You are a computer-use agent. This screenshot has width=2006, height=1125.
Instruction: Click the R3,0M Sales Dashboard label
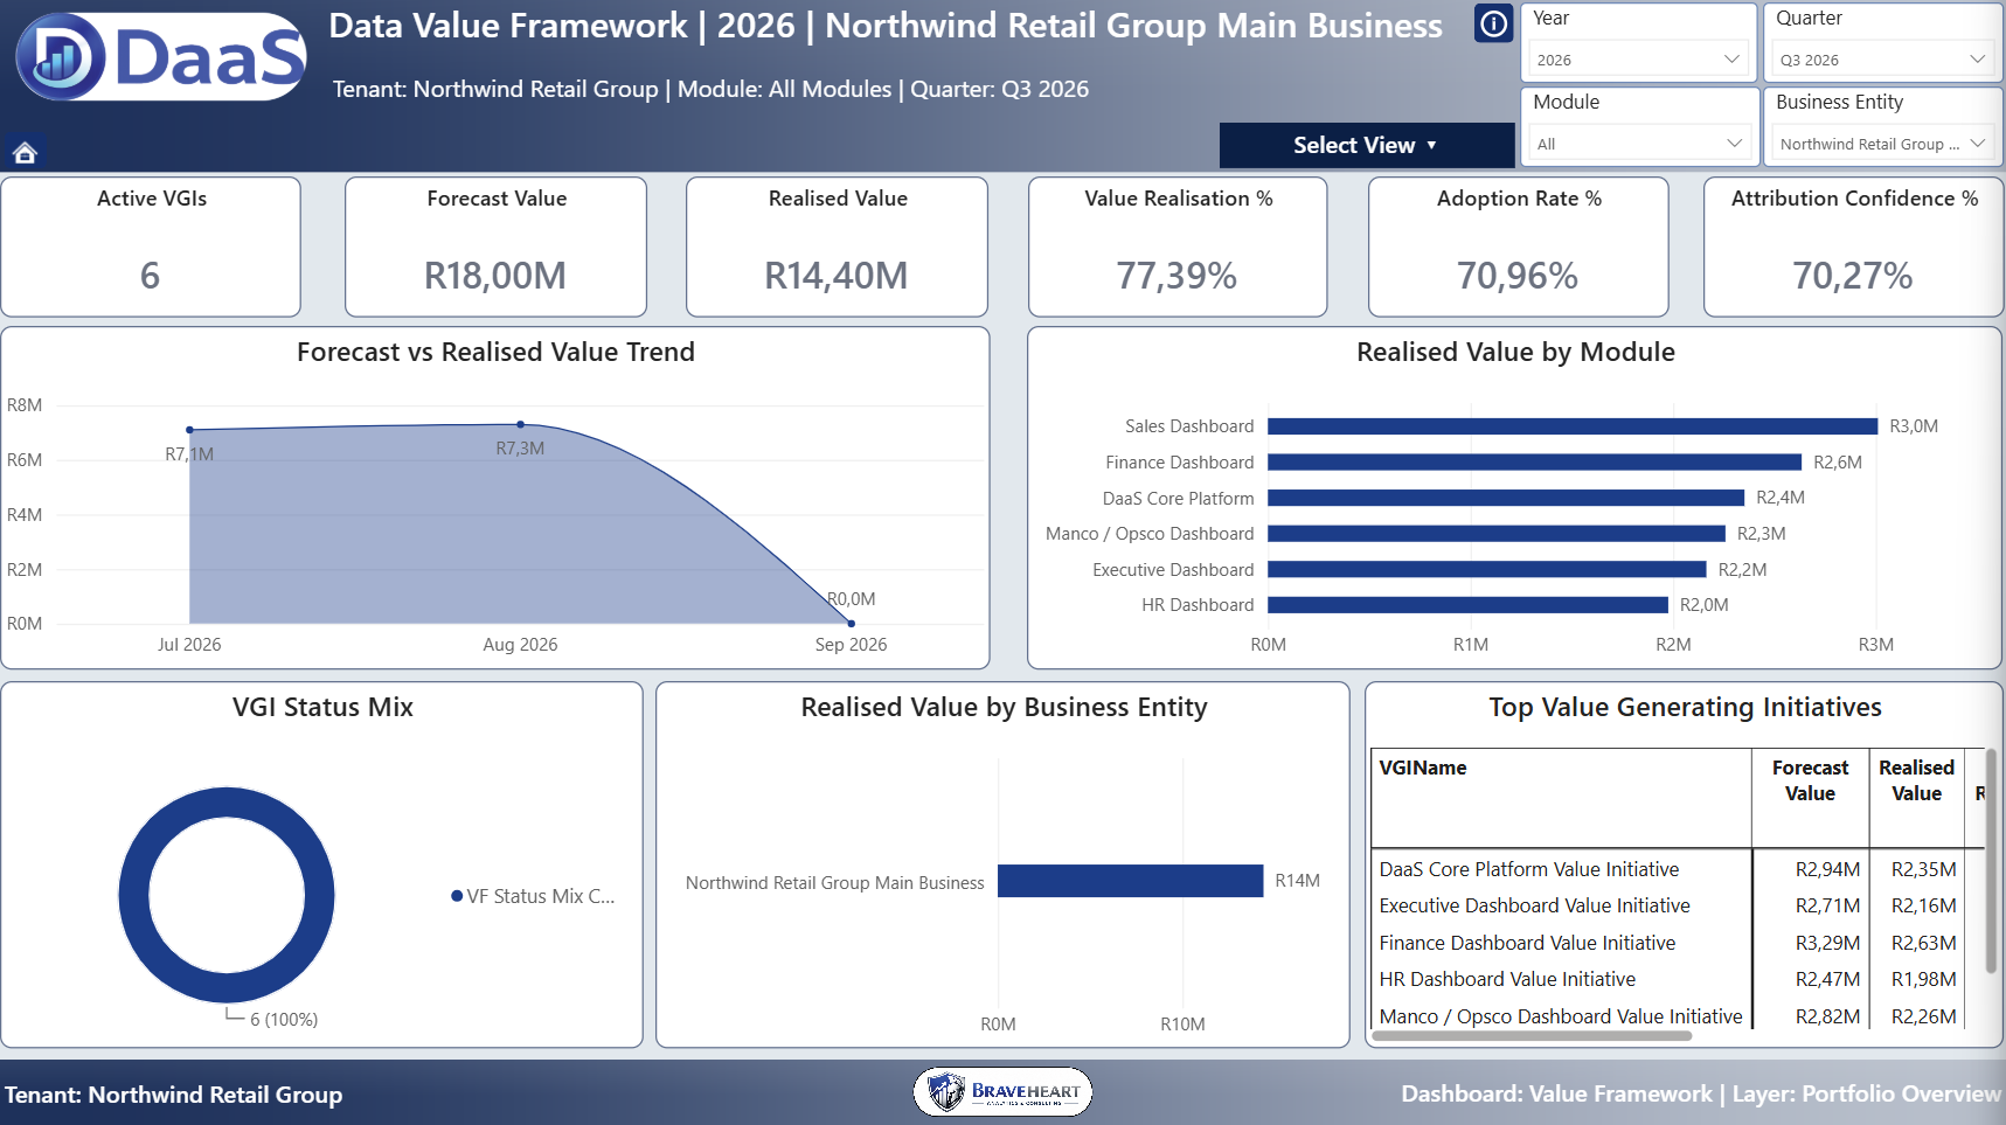1913,426
